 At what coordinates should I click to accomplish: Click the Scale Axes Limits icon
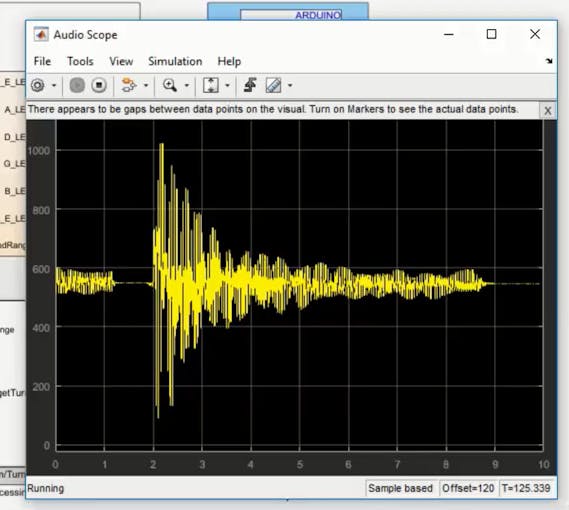[x=210, y=85]
